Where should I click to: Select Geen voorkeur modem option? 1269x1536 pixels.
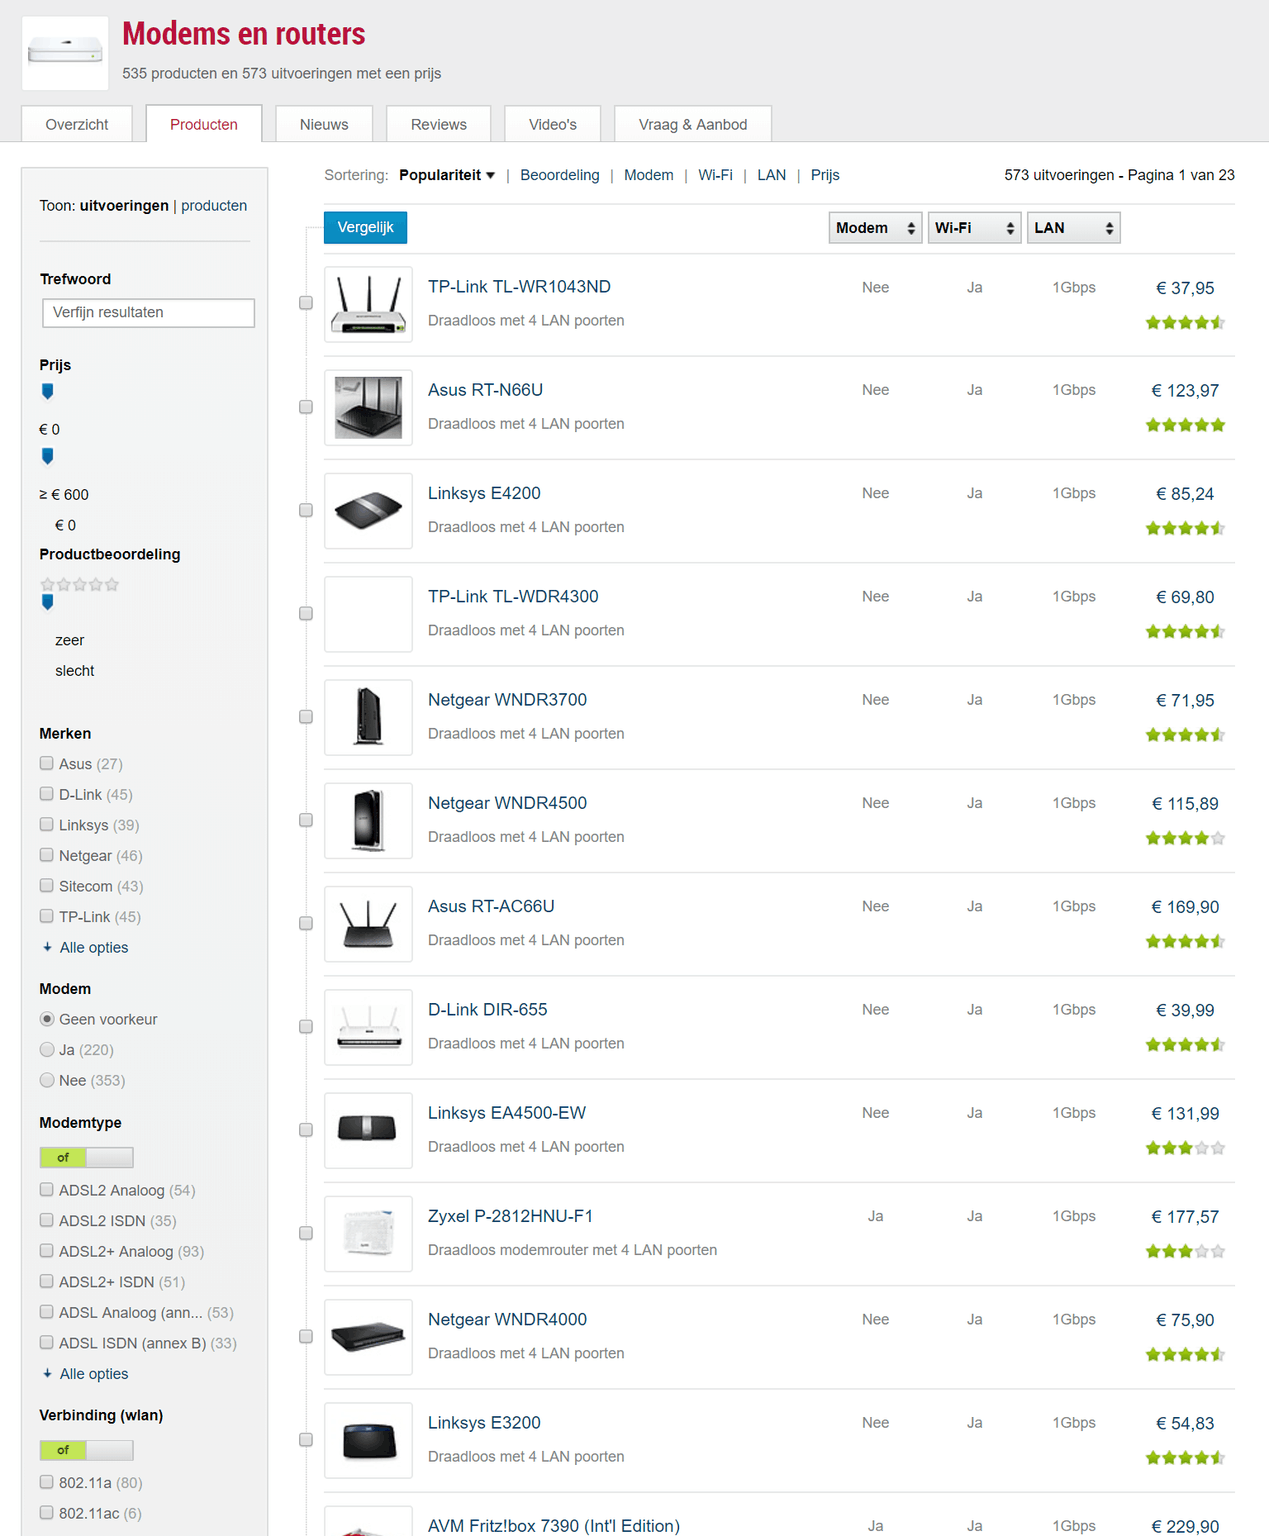pyautogui.click(x=47, y=1019)
